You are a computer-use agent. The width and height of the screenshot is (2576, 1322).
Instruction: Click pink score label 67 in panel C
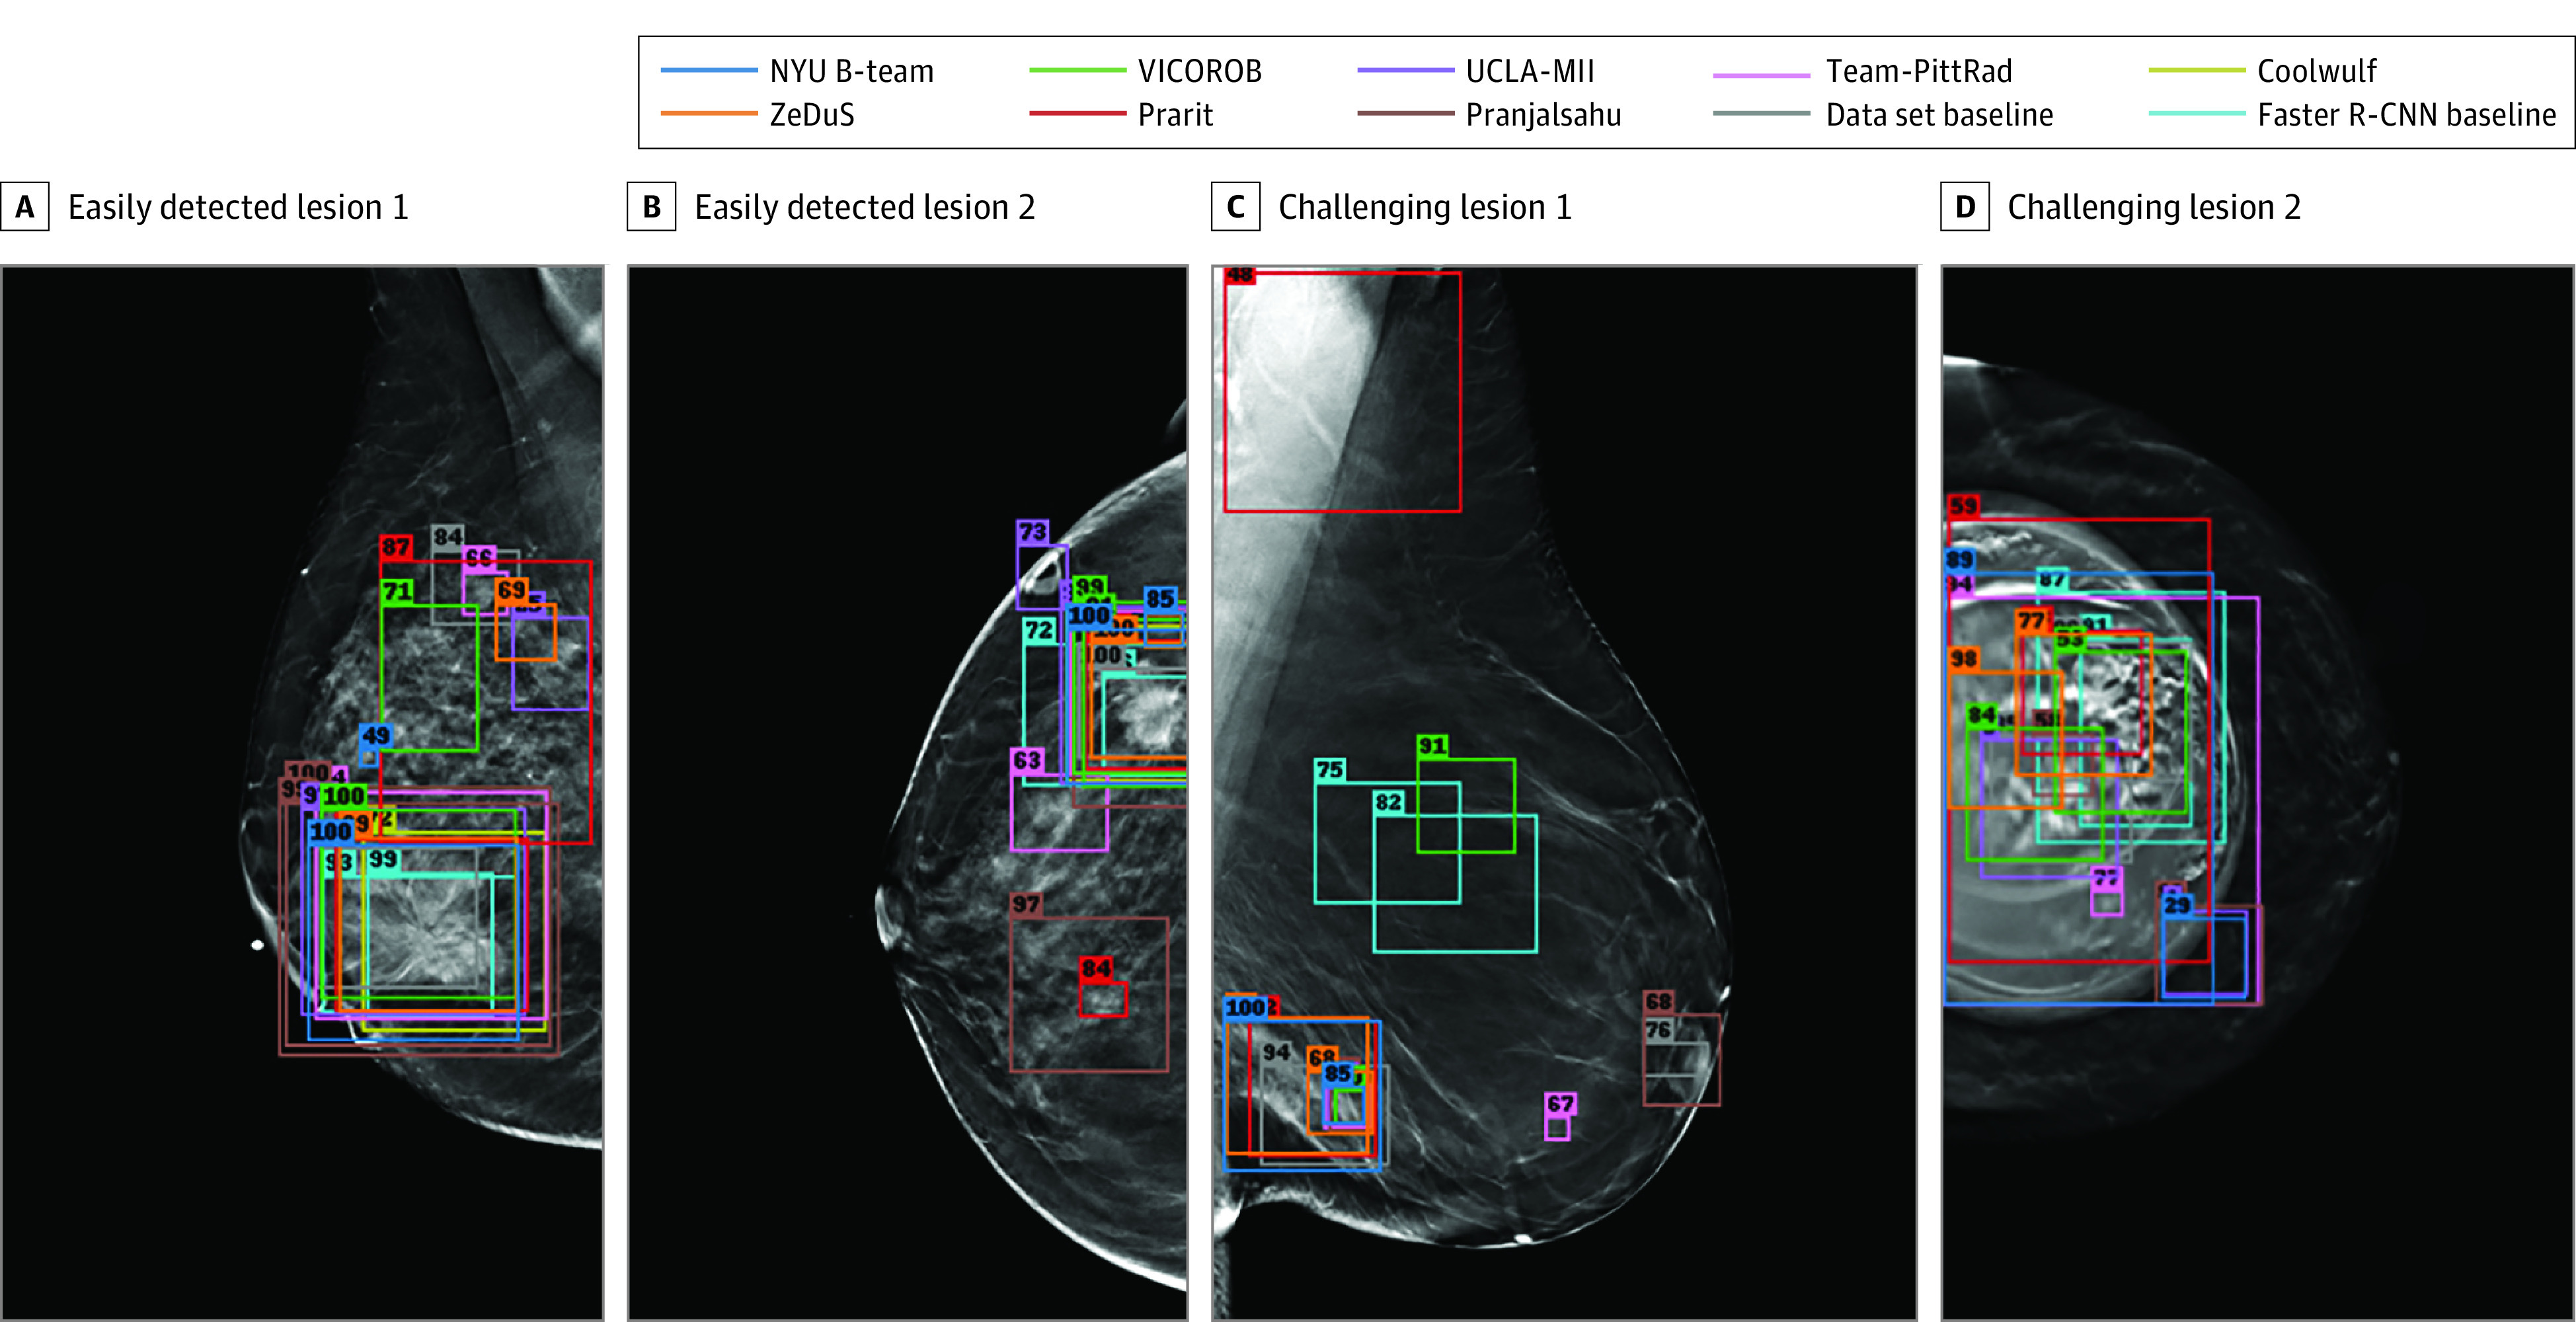(1561, 1104)
